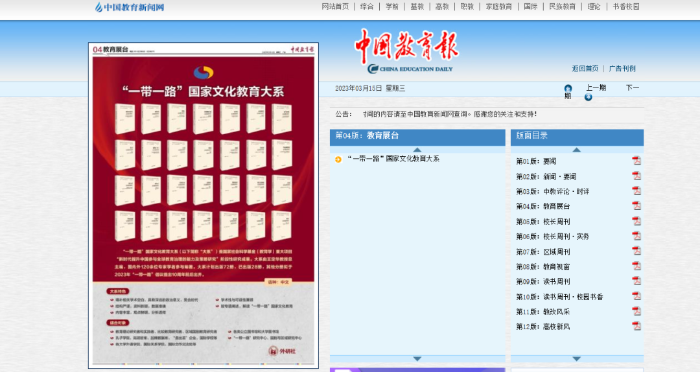Open PDF icon for 第08版 教育视窗
Viewport: 700px width, 372px height.
point(636,266)
